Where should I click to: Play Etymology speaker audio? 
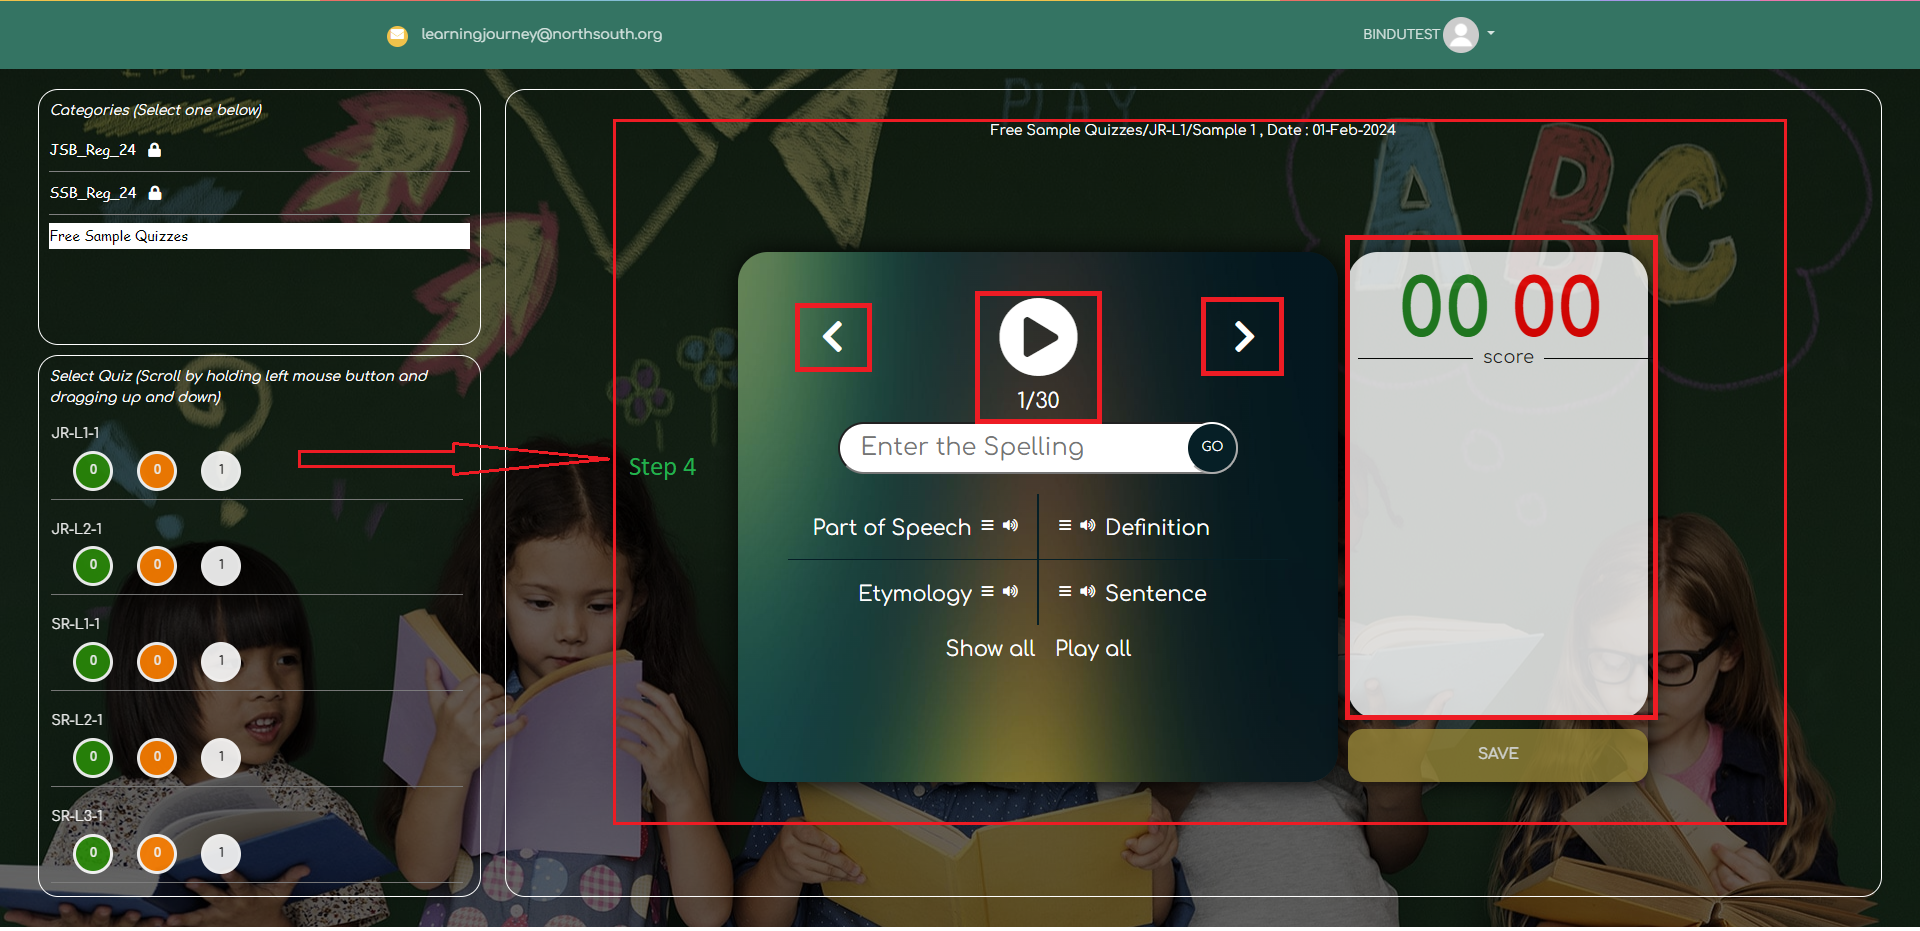[x=1011, y=592]
